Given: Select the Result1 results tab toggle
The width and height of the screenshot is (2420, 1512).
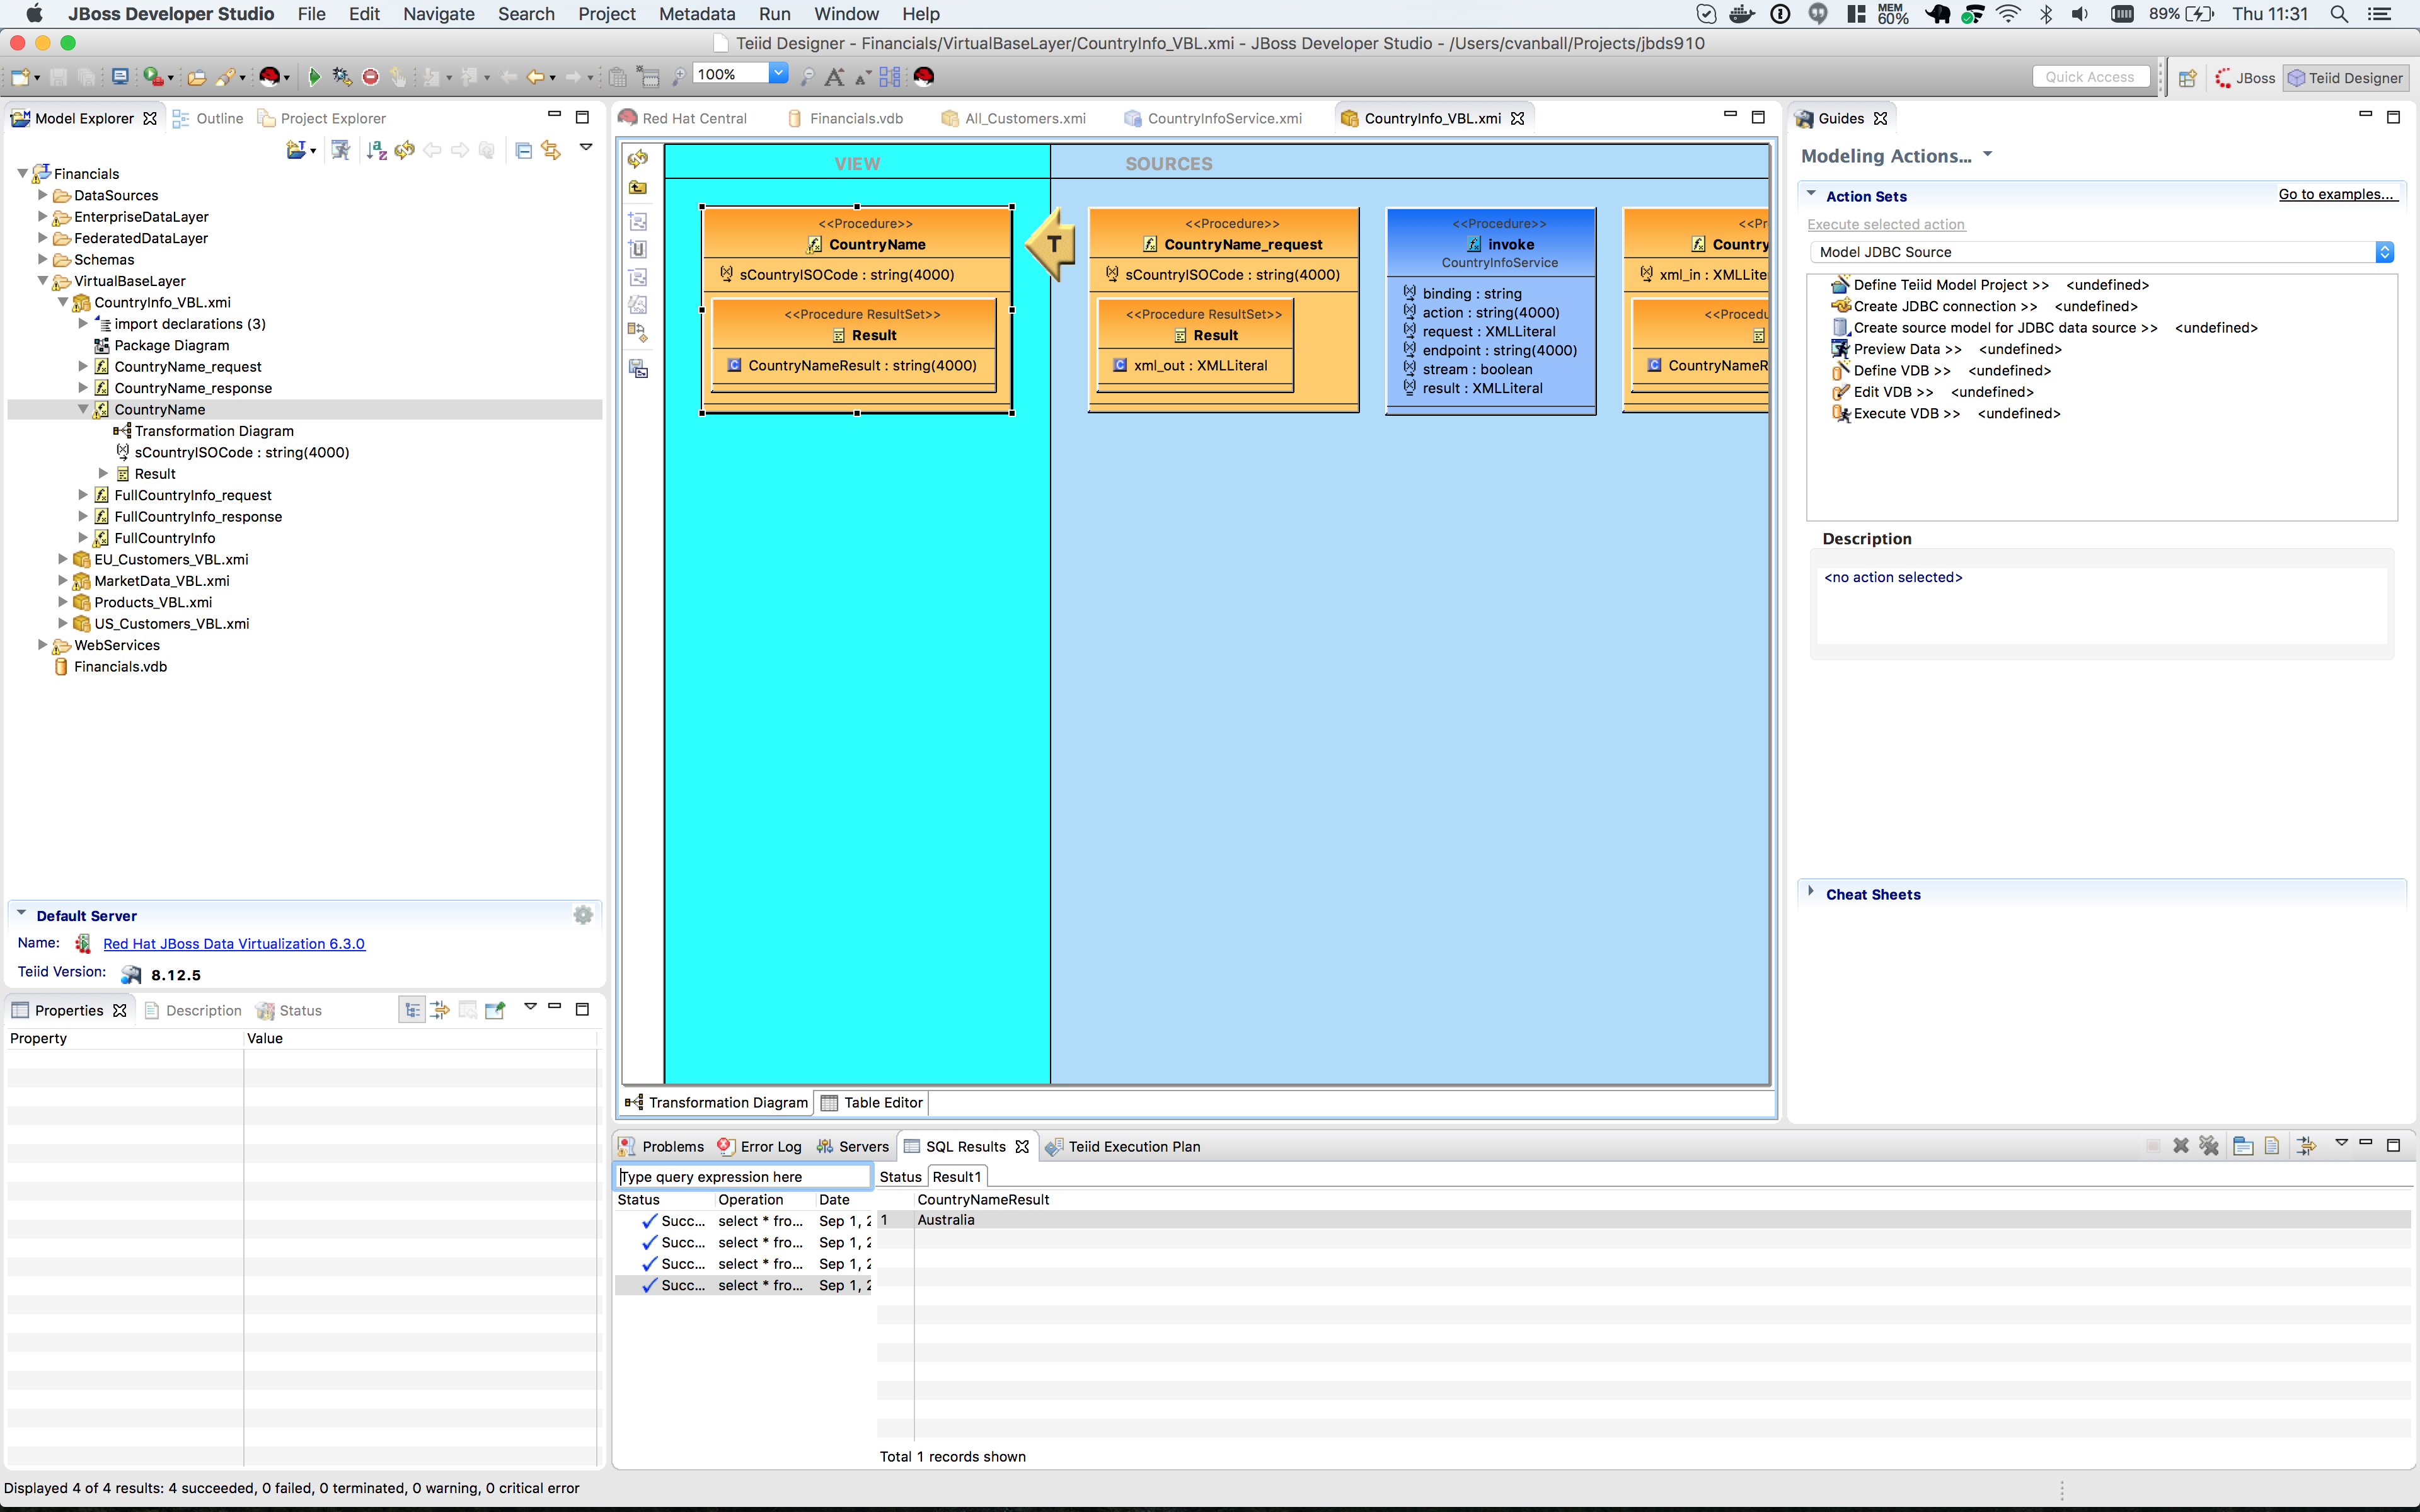Looking at the screenshot, I should click(956, 1176).
